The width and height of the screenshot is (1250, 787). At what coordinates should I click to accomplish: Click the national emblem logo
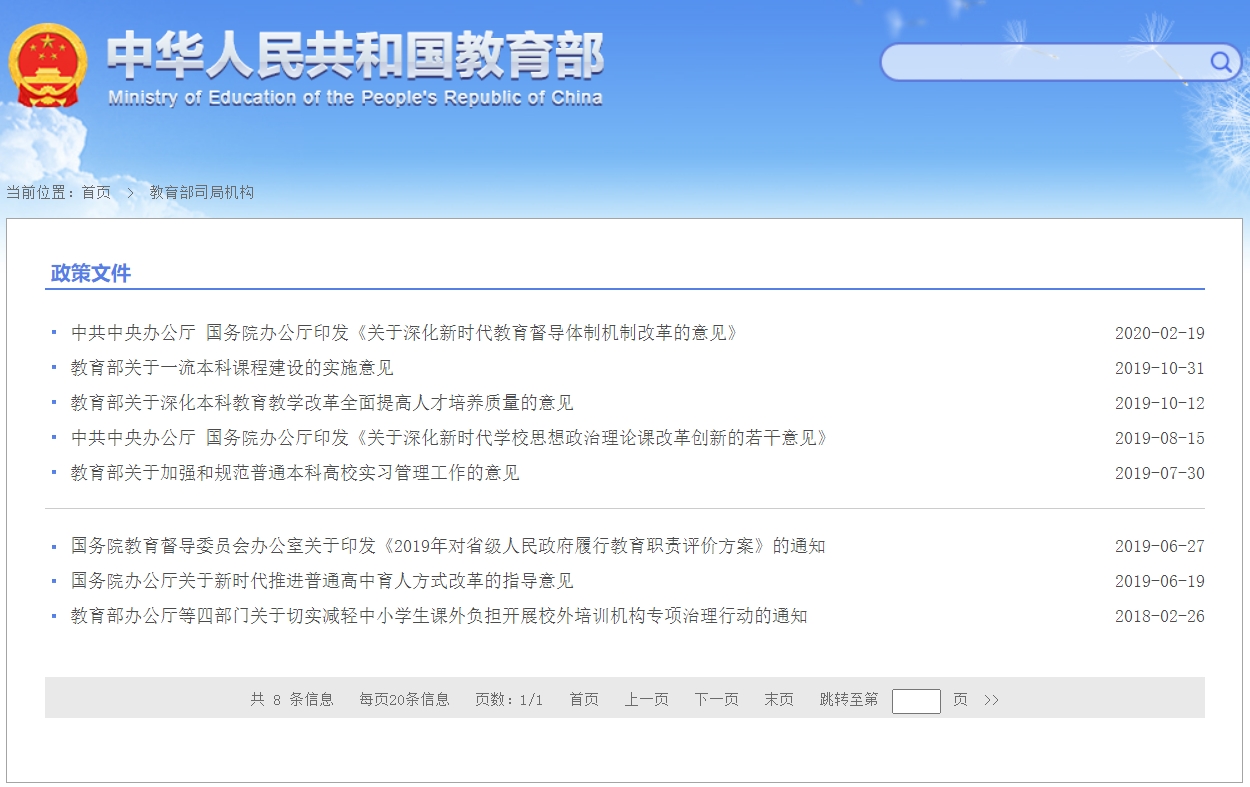[48, 66]
